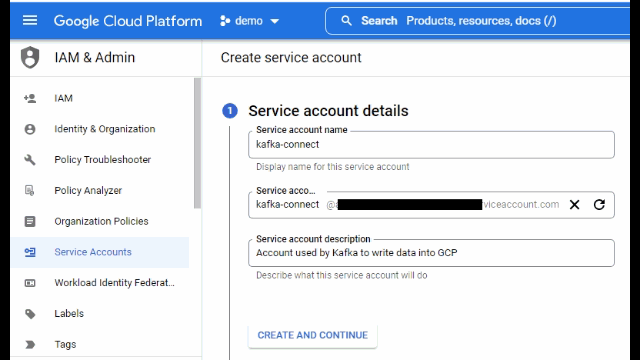The height and width of the screenshot is (360, 640).
Task: Click the Labels tag icon
Action: (30, 313)
